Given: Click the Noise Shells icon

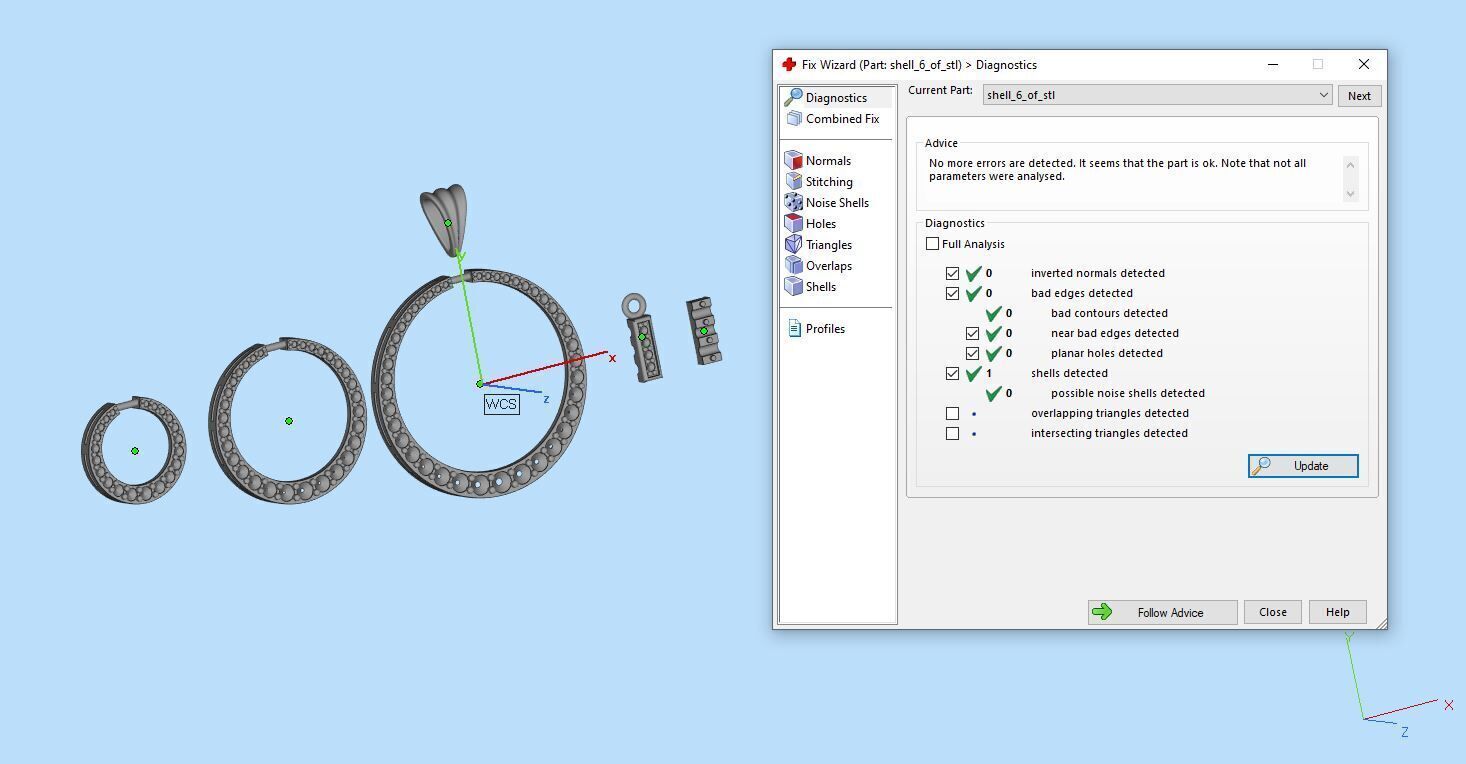Looking at the screenshot, I should [x=794, y=202].
